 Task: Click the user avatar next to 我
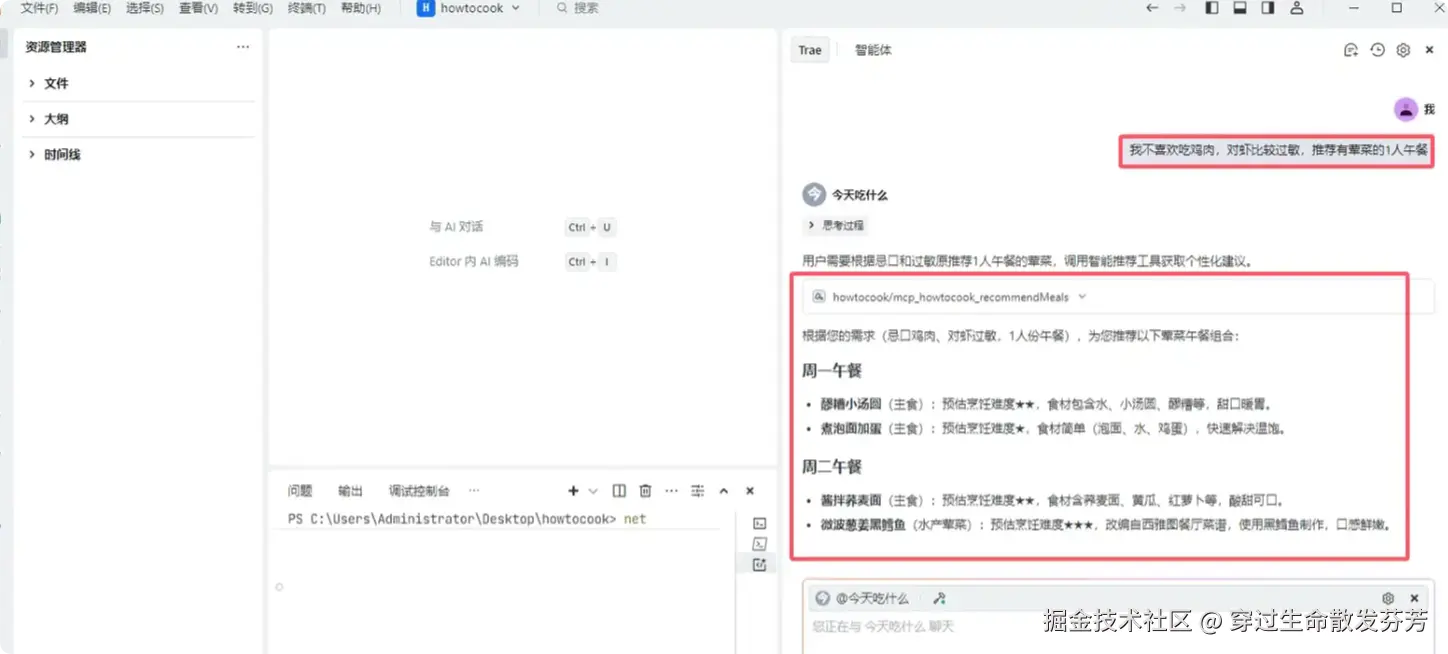tap(1405, 108)
